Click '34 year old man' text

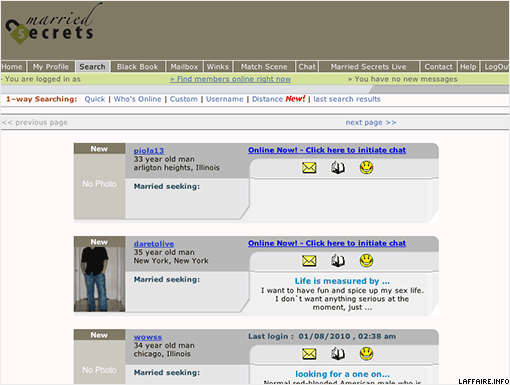[x=164, y=345]
